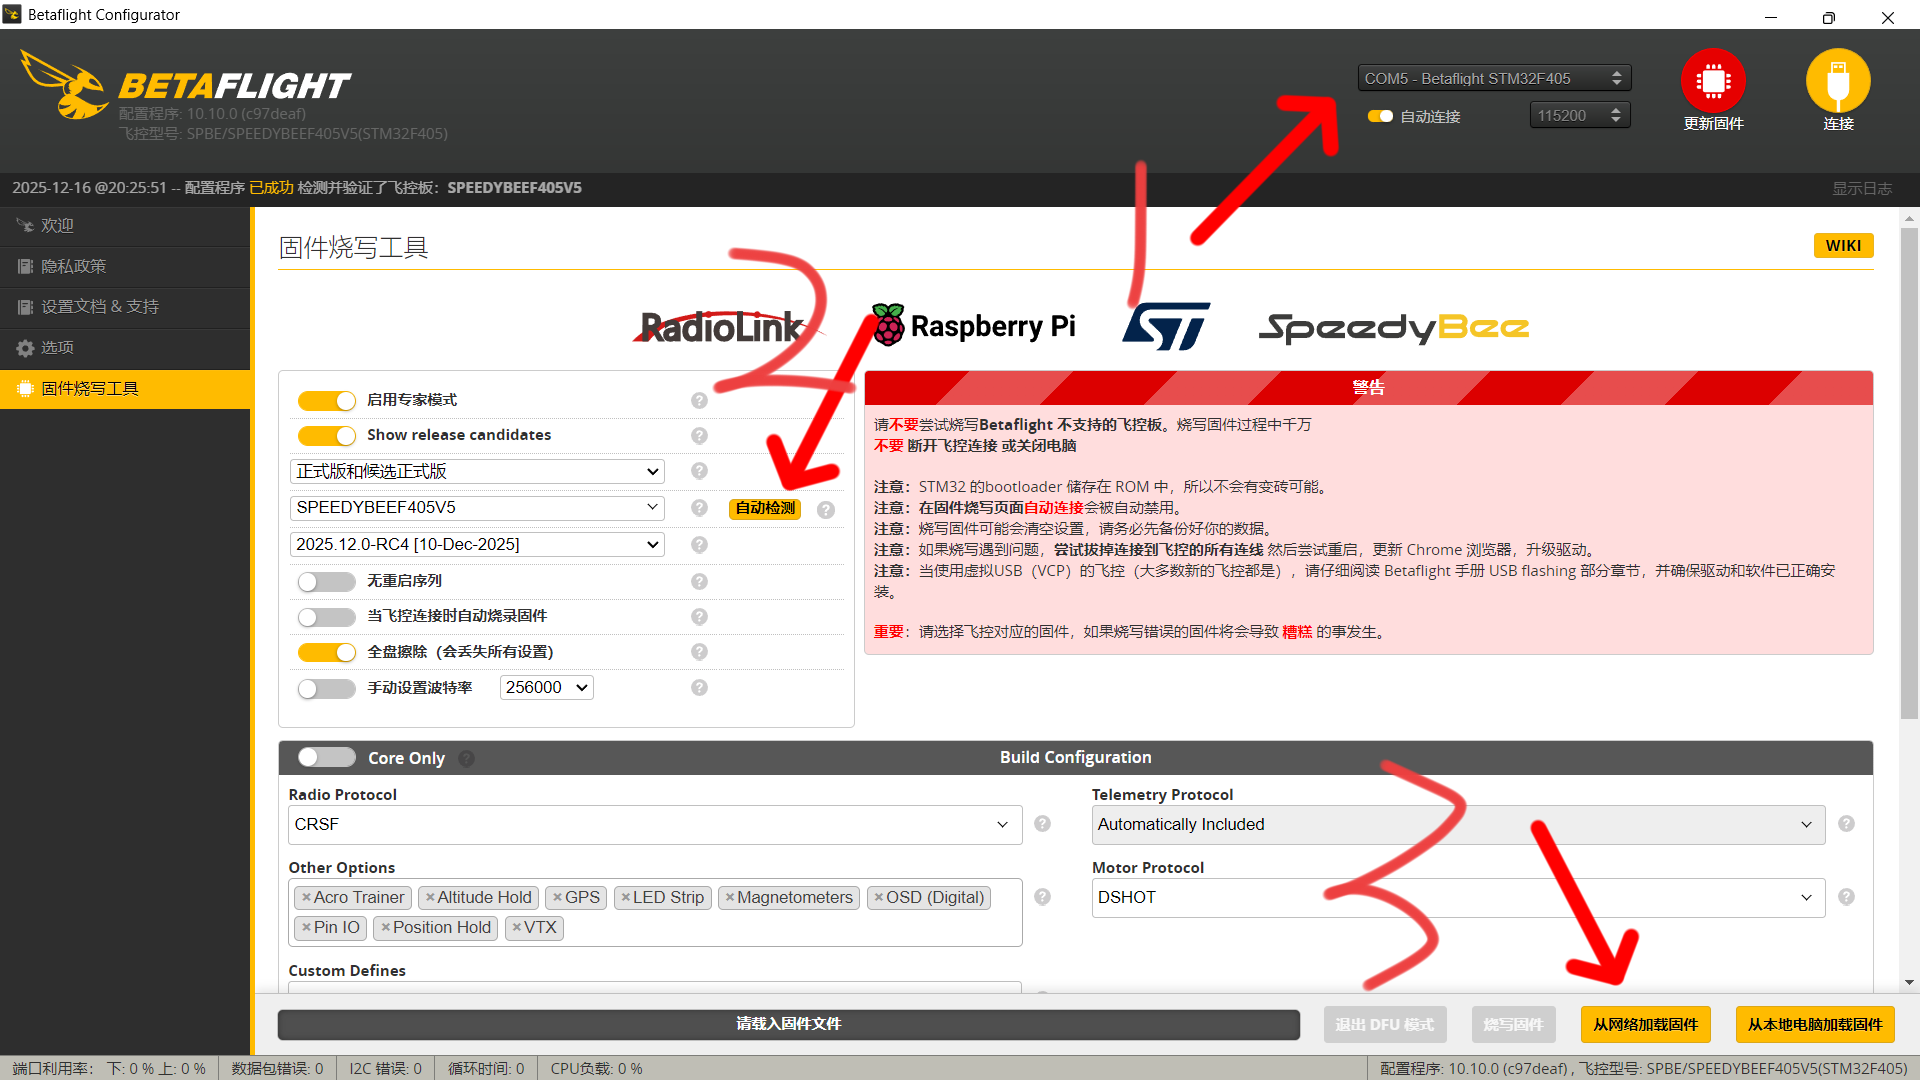Click the yellow WIKI button
This screenshot has height=1080, width=1920.
pos(1842,246)
